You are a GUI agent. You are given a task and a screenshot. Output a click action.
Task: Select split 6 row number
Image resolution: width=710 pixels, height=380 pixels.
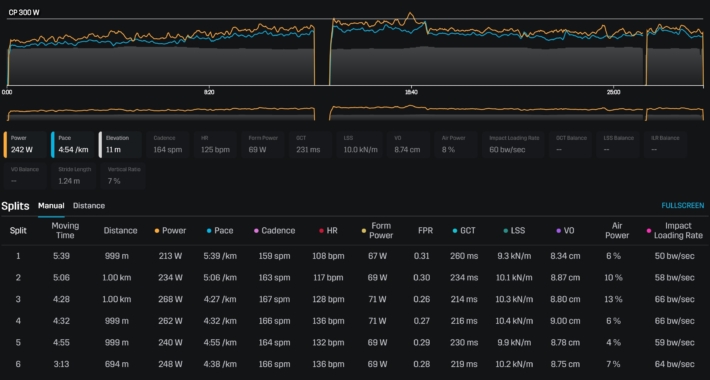click(x=18, y=364)
